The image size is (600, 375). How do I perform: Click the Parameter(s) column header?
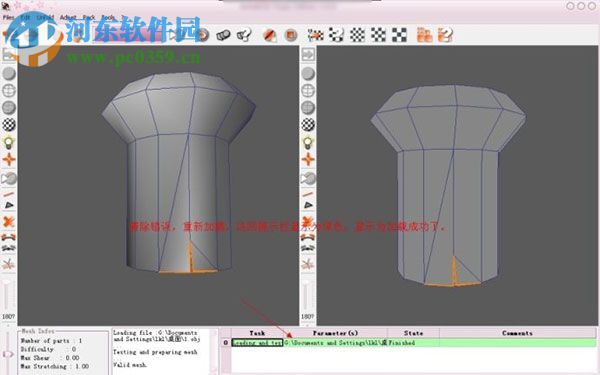(x=335, y=333)
